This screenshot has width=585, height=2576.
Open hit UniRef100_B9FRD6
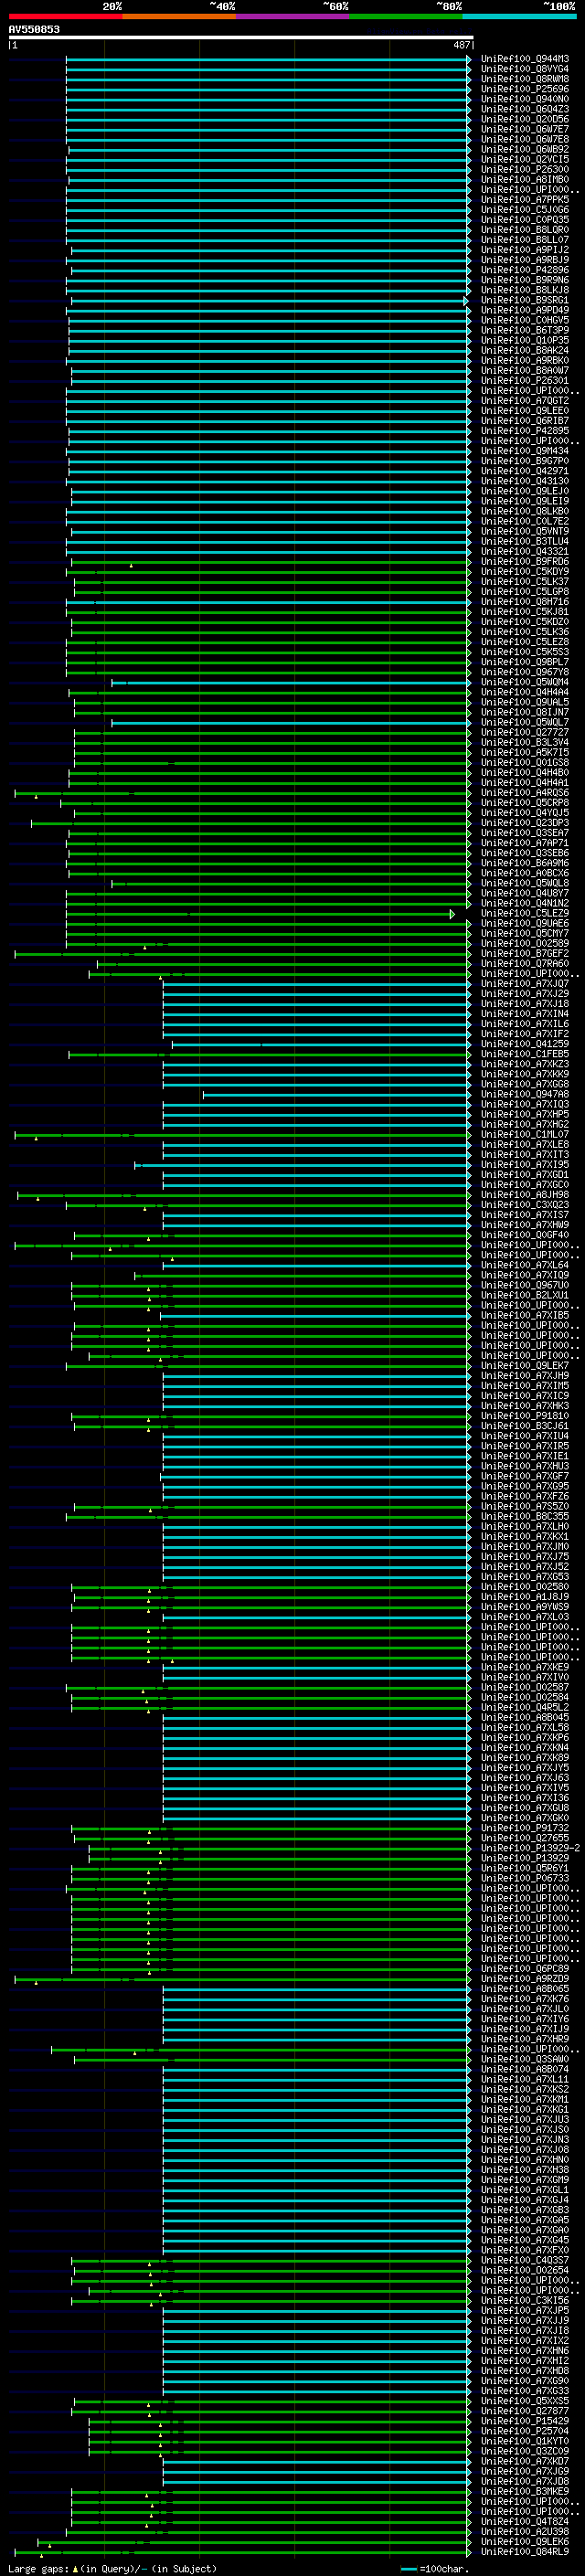(524, 562)
